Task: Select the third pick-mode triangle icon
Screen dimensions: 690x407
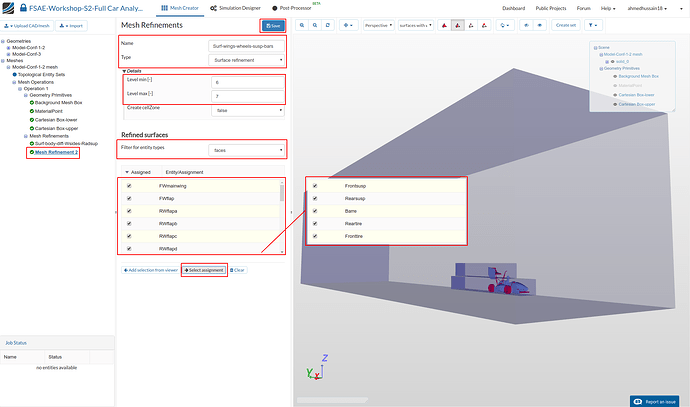Action: [x=471, y=26]
